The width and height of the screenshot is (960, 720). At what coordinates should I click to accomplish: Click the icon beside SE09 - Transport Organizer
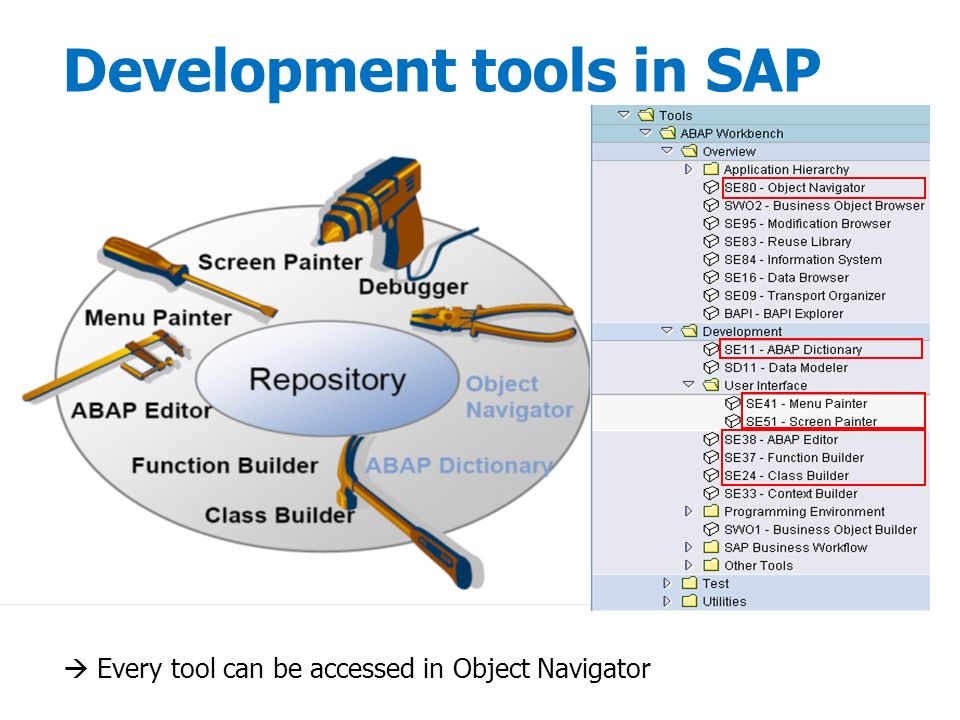coord(711,295)
